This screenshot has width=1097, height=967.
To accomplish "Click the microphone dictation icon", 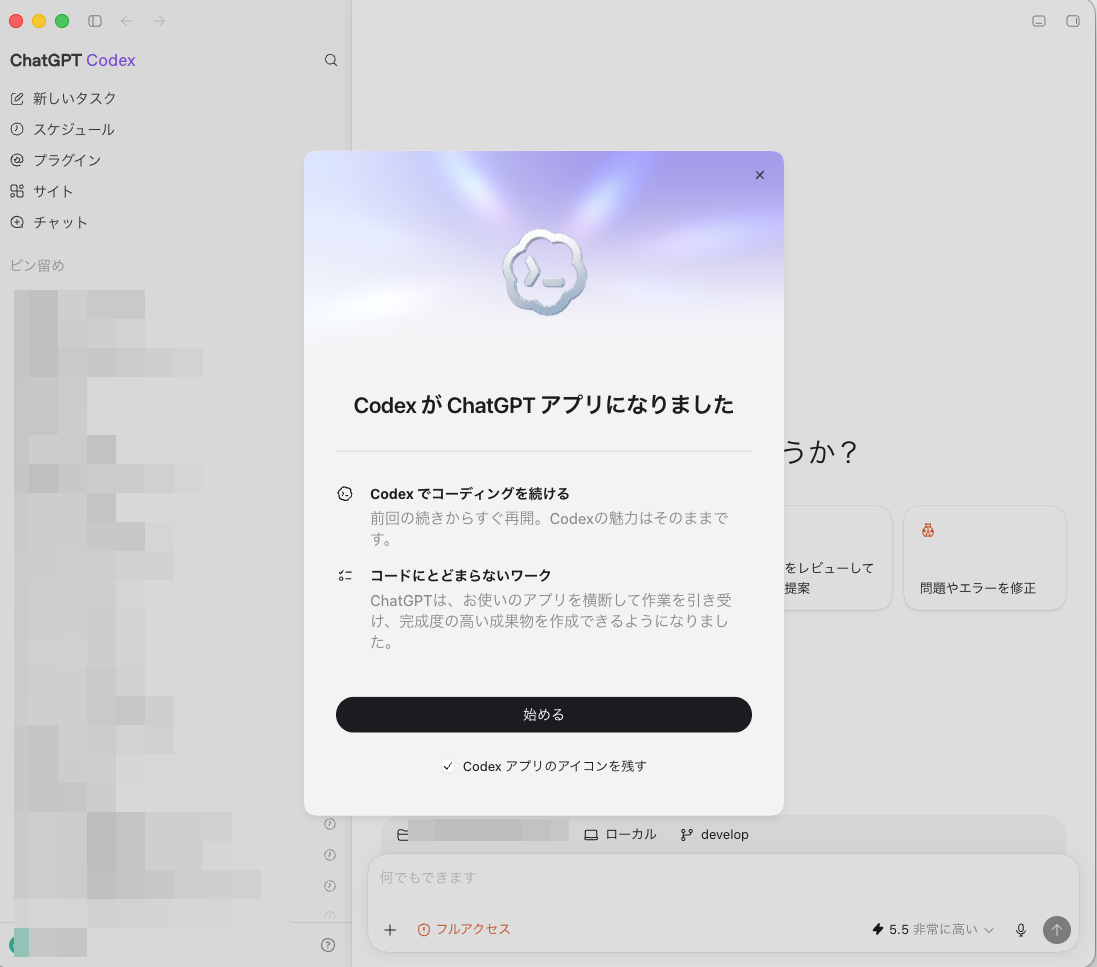I will (x=1021, y=930).
